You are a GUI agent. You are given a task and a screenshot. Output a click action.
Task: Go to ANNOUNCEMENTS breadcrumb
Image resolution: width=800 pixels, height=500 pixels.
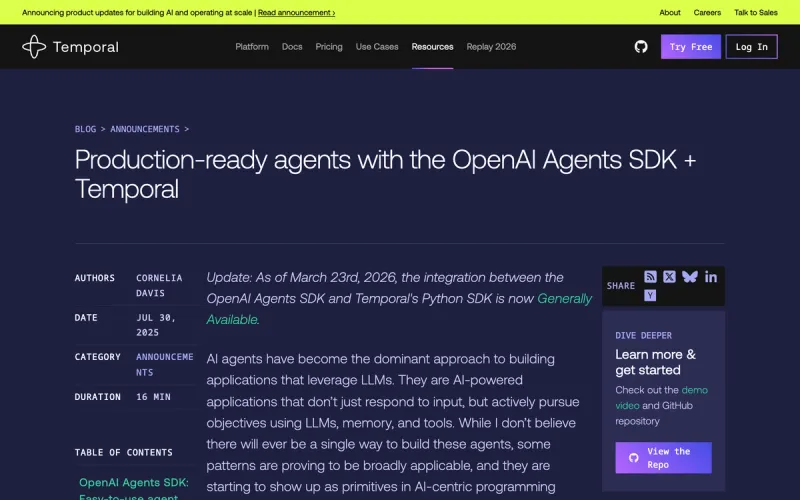tap(145, 129)
